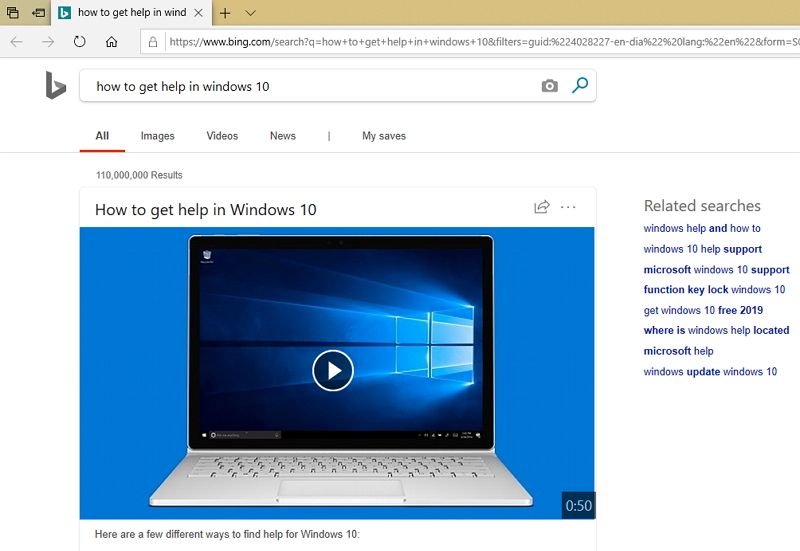The image size is (800, 551).
Task: Switch to the News tab
Action: (283, 136)
